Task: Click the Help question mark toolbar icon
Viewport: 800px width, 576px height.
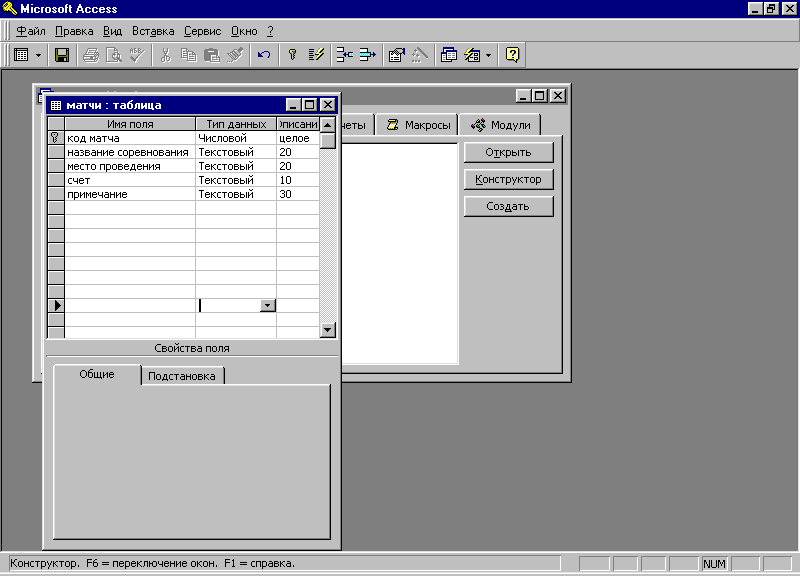Action: [x=512, y=55]
